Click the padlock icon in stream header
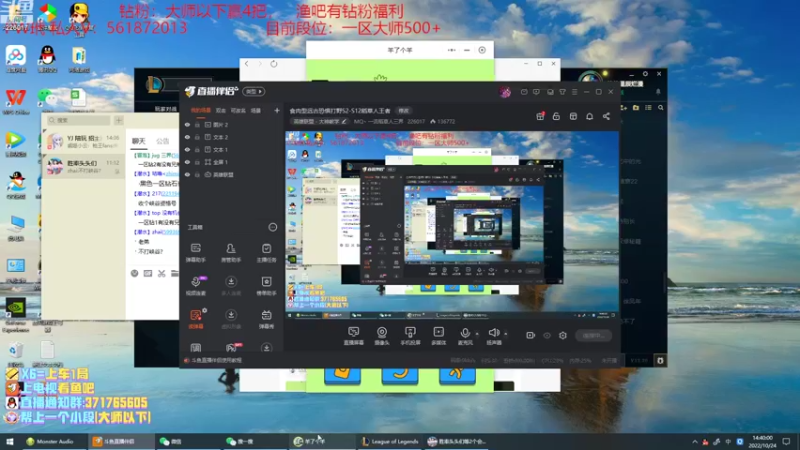Viewport: 800px width, 450px height. [x=556, y=116]
